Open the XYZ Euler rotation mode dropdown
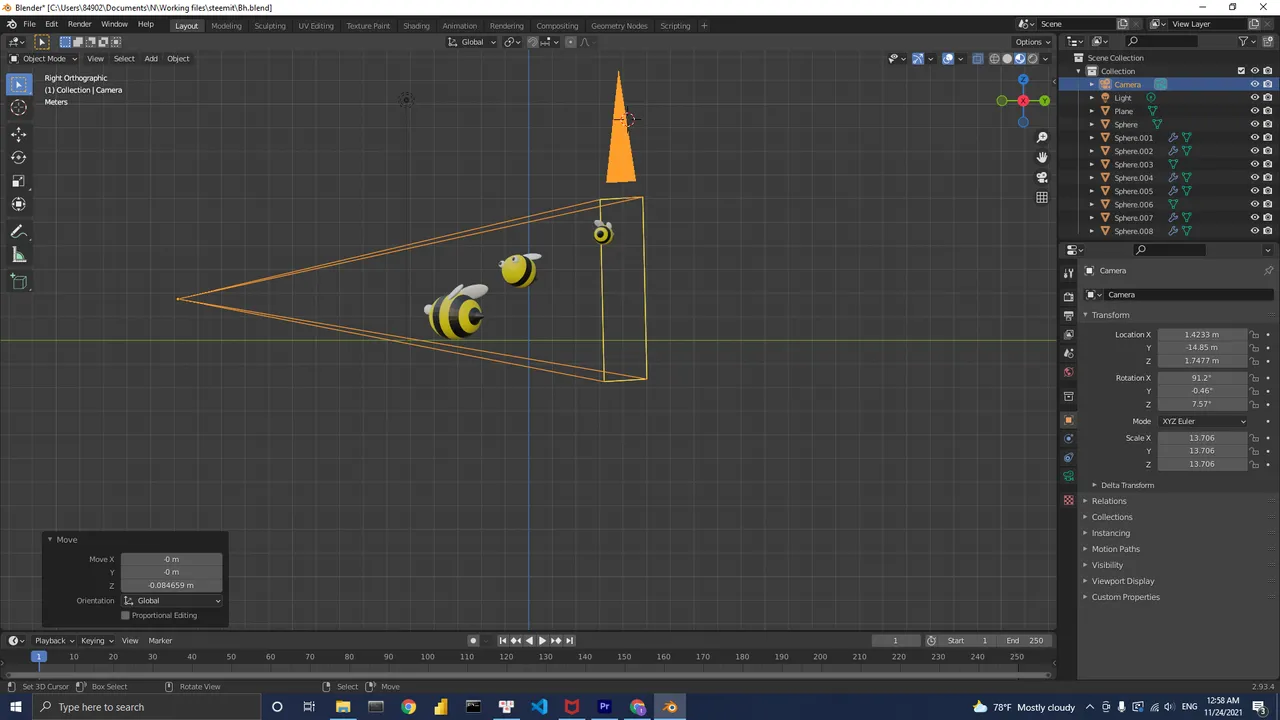This screenshot has width=1280, height=720. [x=1203, y=421]
